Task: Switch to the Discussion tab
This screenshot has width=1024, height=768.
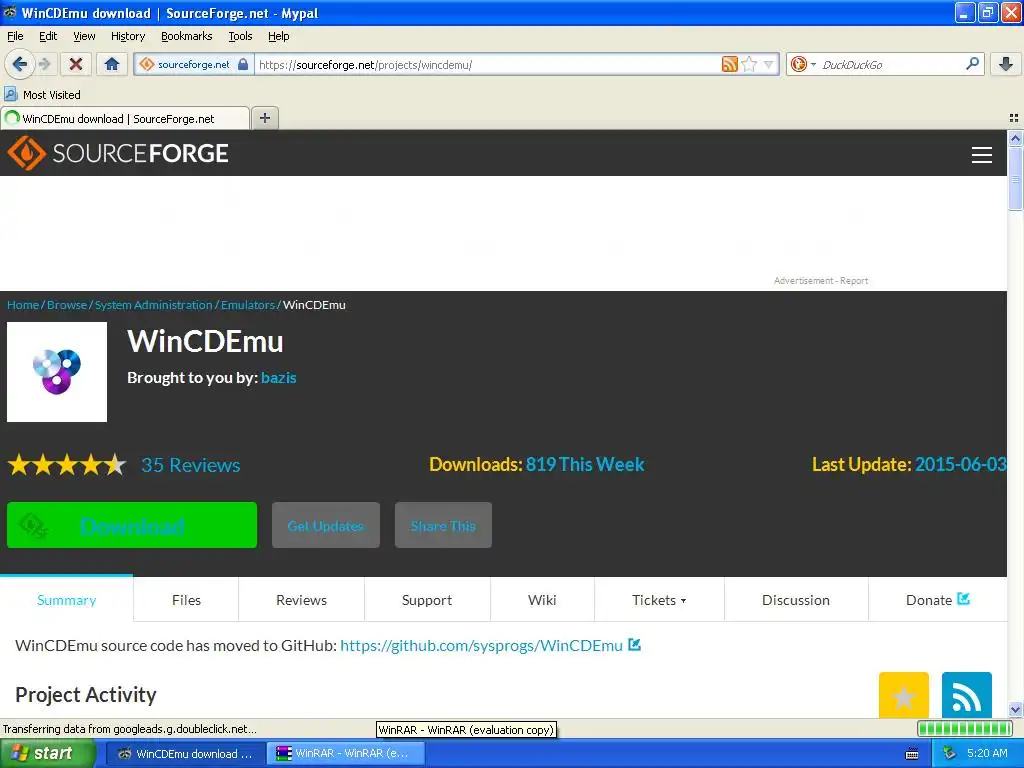Action: [x=796, y=600]
